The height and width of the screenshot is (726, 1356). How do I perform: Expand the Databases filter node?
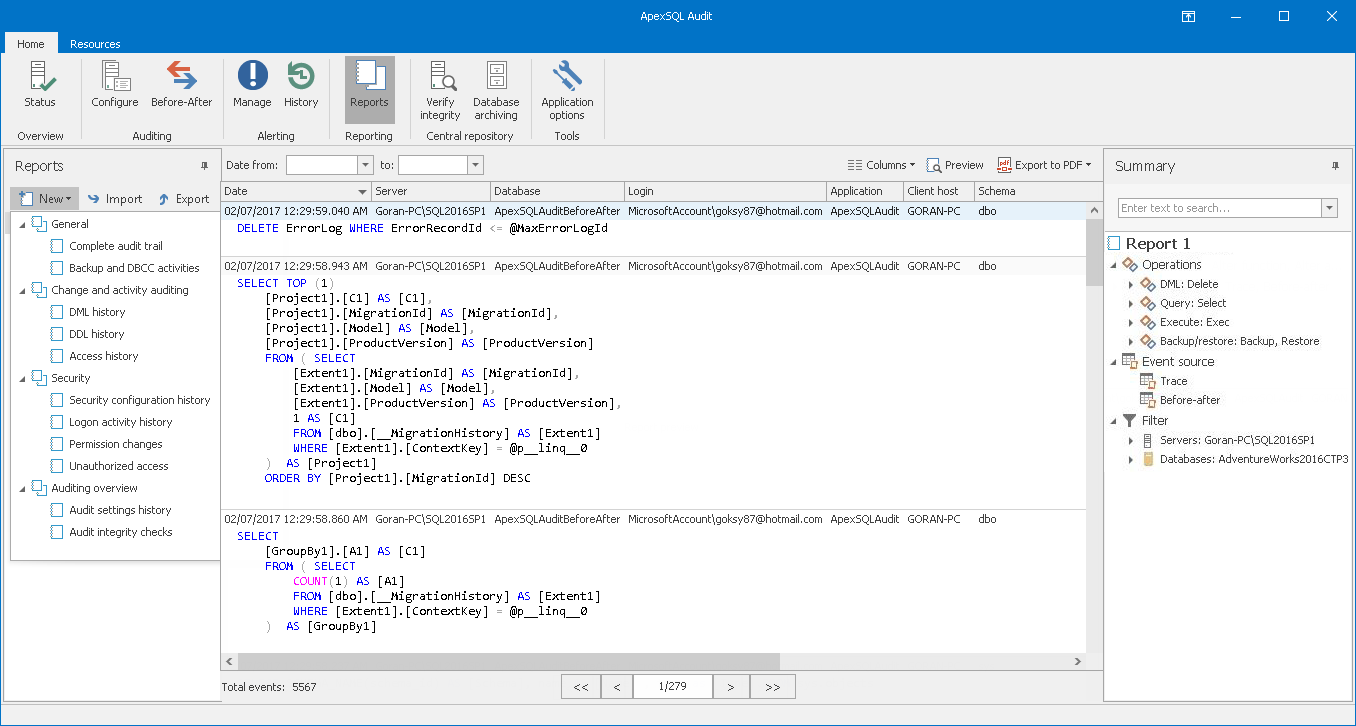[1131, 460]
